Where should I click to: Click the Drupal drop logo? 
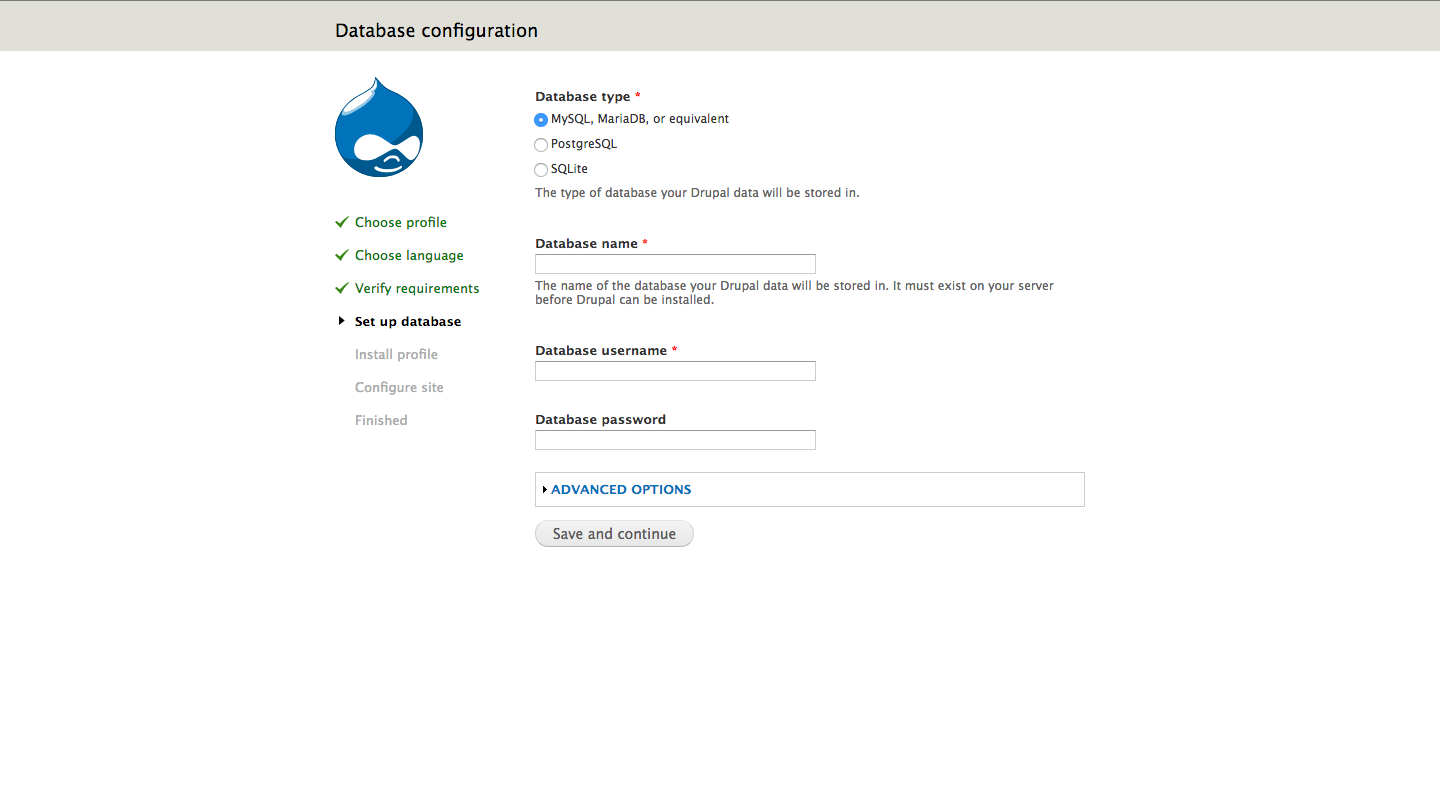(379, 127)
